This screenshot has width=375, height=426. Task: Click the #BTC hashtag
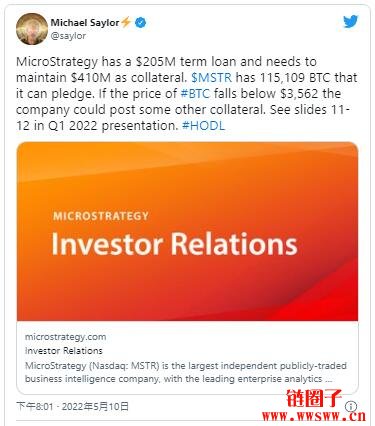point(195,93)
